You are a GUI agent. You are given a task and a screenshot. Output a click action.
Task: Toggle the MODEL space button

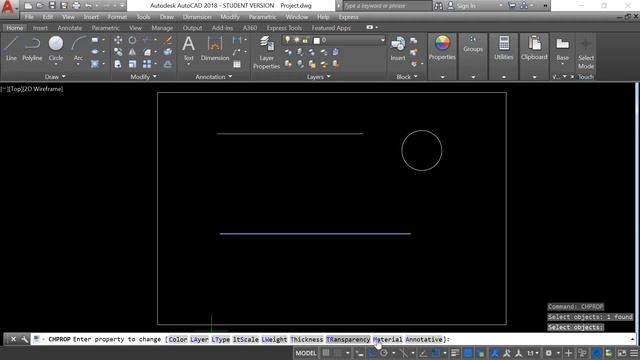tap(306, 353)
